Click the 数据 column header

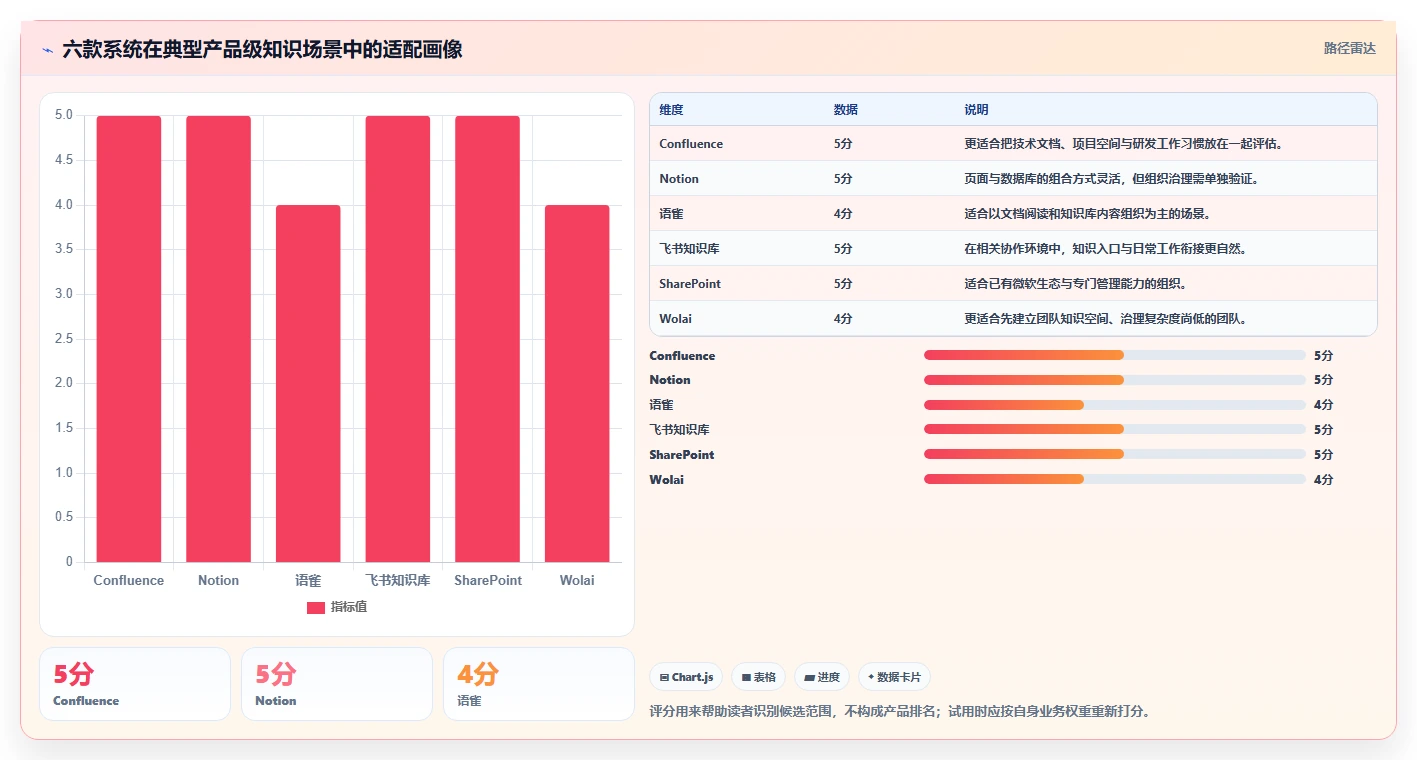coord(845,110)
